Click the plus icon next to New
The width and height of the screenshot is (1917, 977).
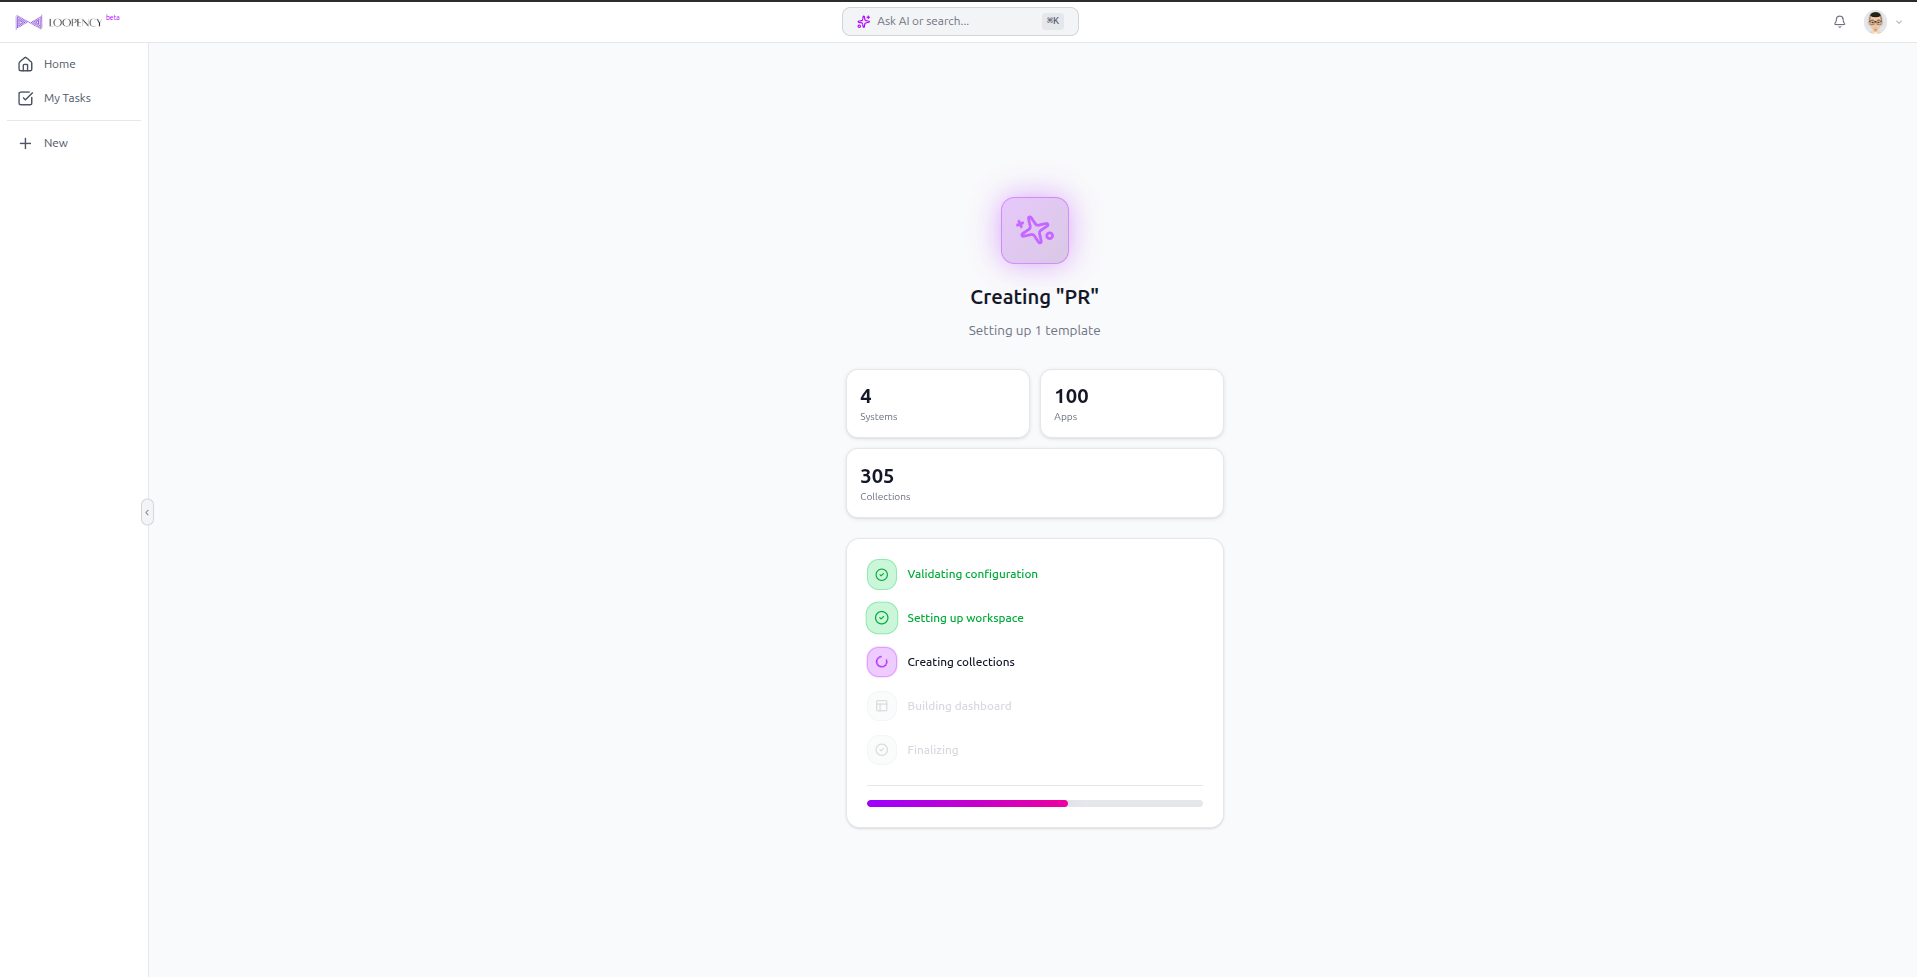coord(25,143)
